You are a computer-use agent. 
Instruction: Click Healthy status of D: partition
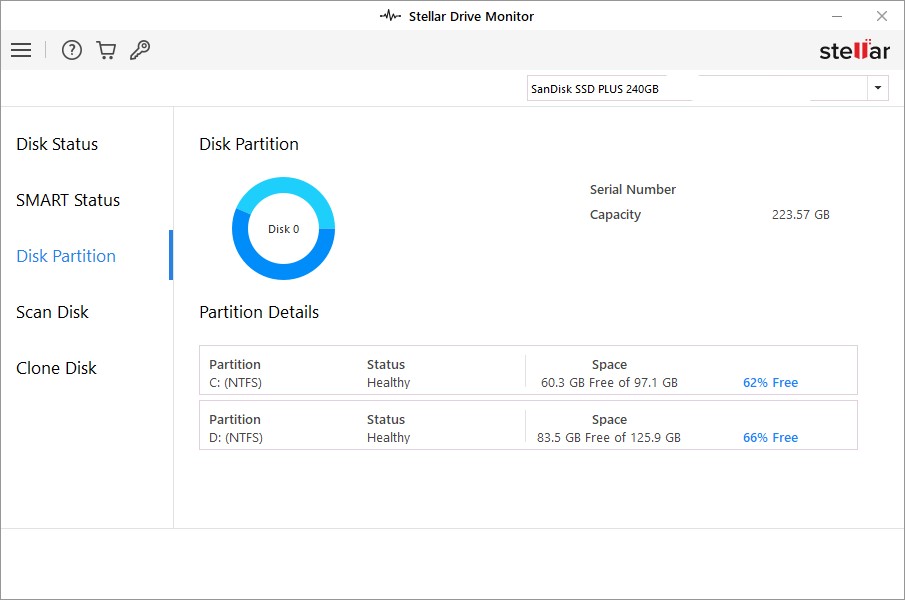point(388,437)
